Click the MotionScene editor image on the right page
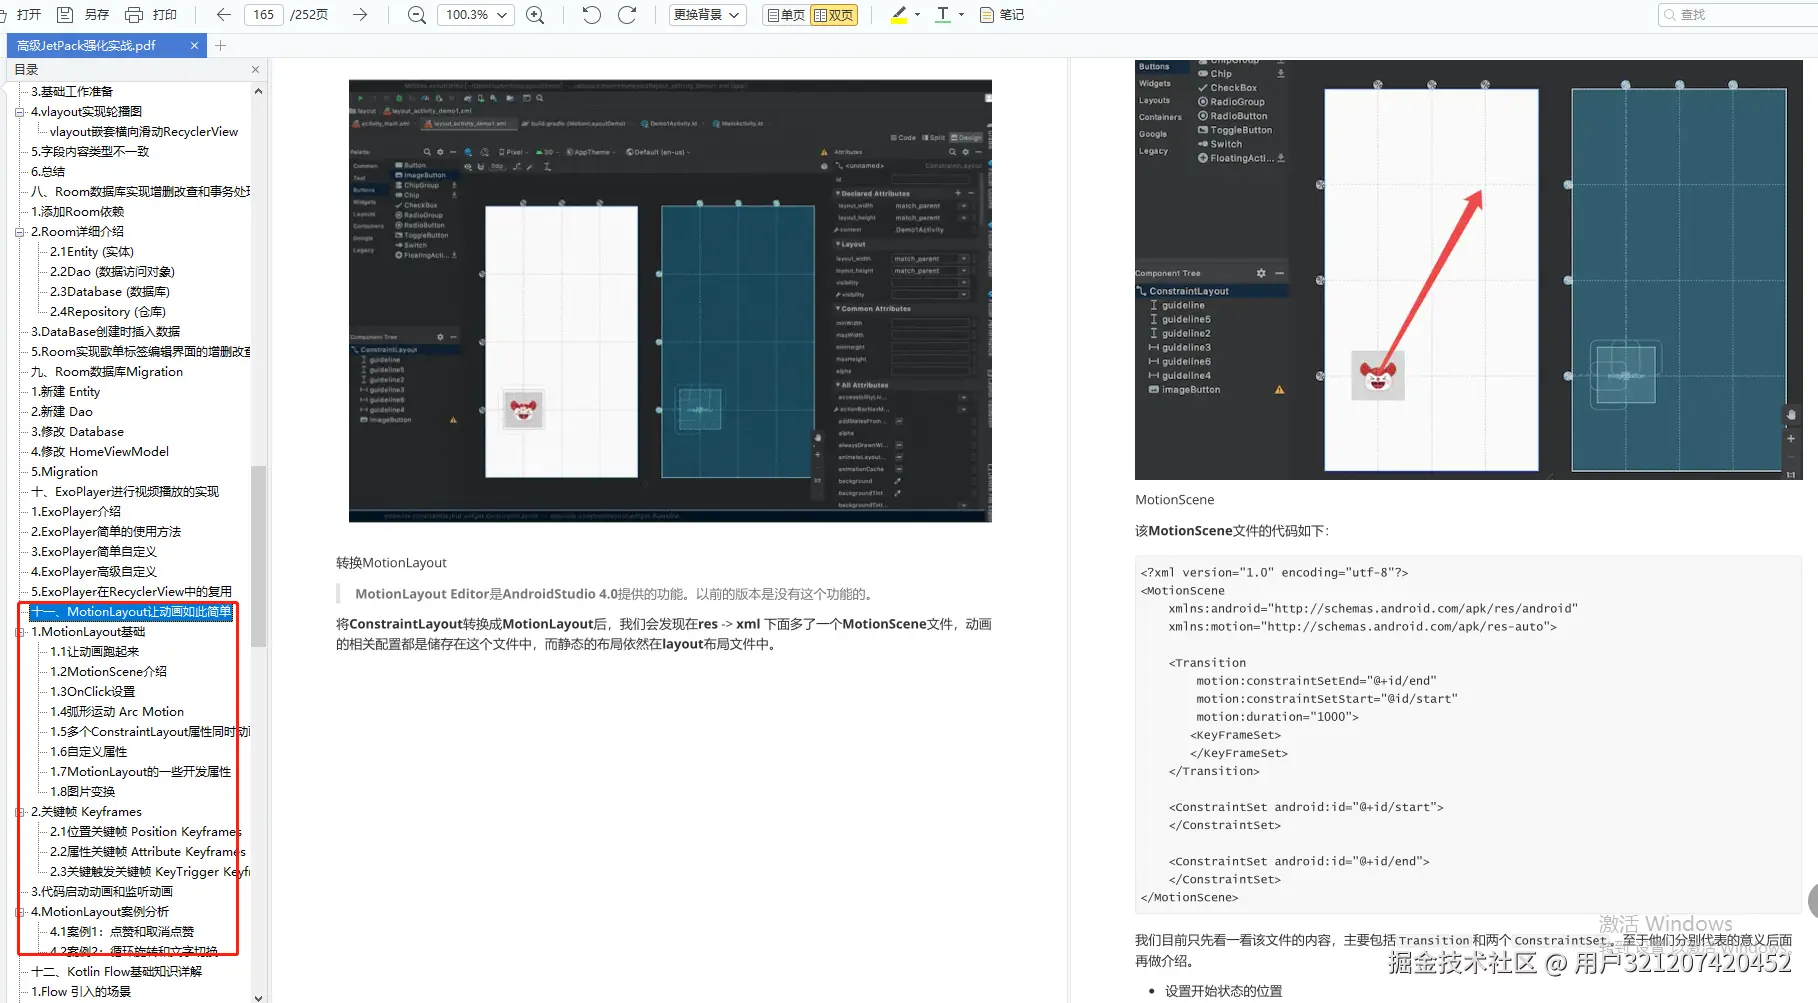This screenshot has height=1003, width=1818. click(1467, 270)
